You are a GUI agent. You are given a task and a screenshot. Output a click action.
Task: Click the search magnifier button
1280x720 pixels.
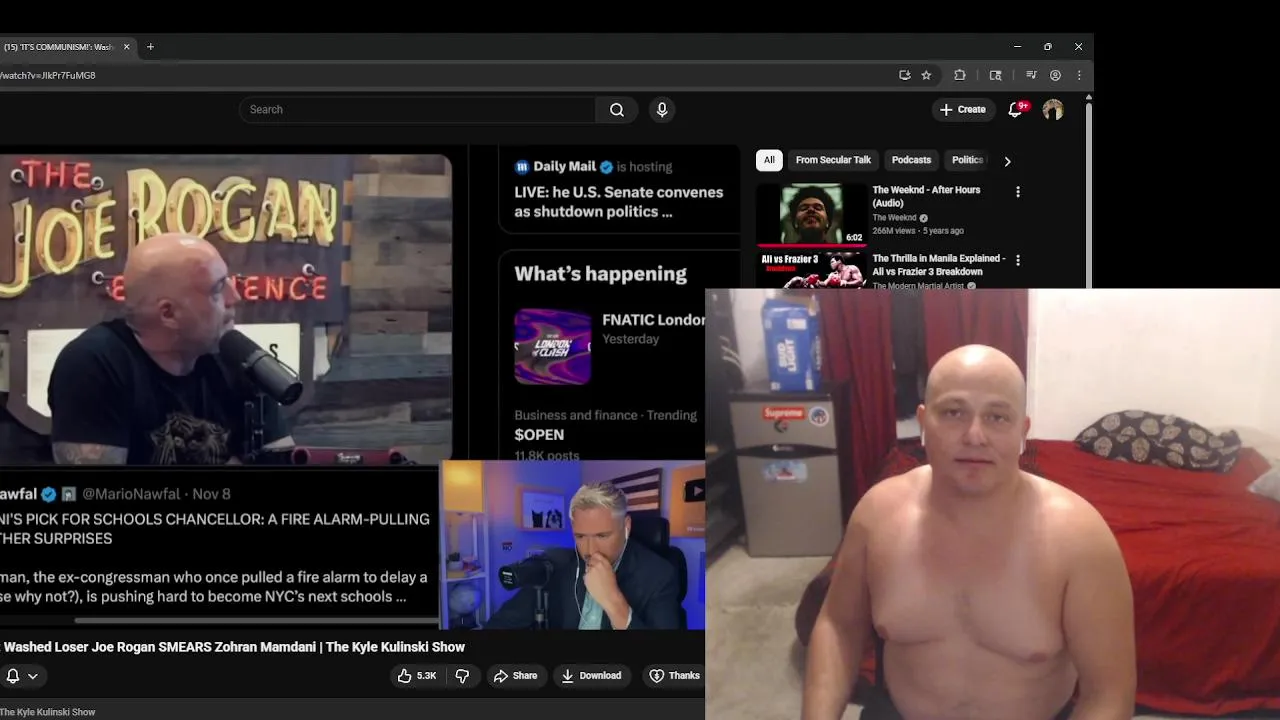[617, 110]
